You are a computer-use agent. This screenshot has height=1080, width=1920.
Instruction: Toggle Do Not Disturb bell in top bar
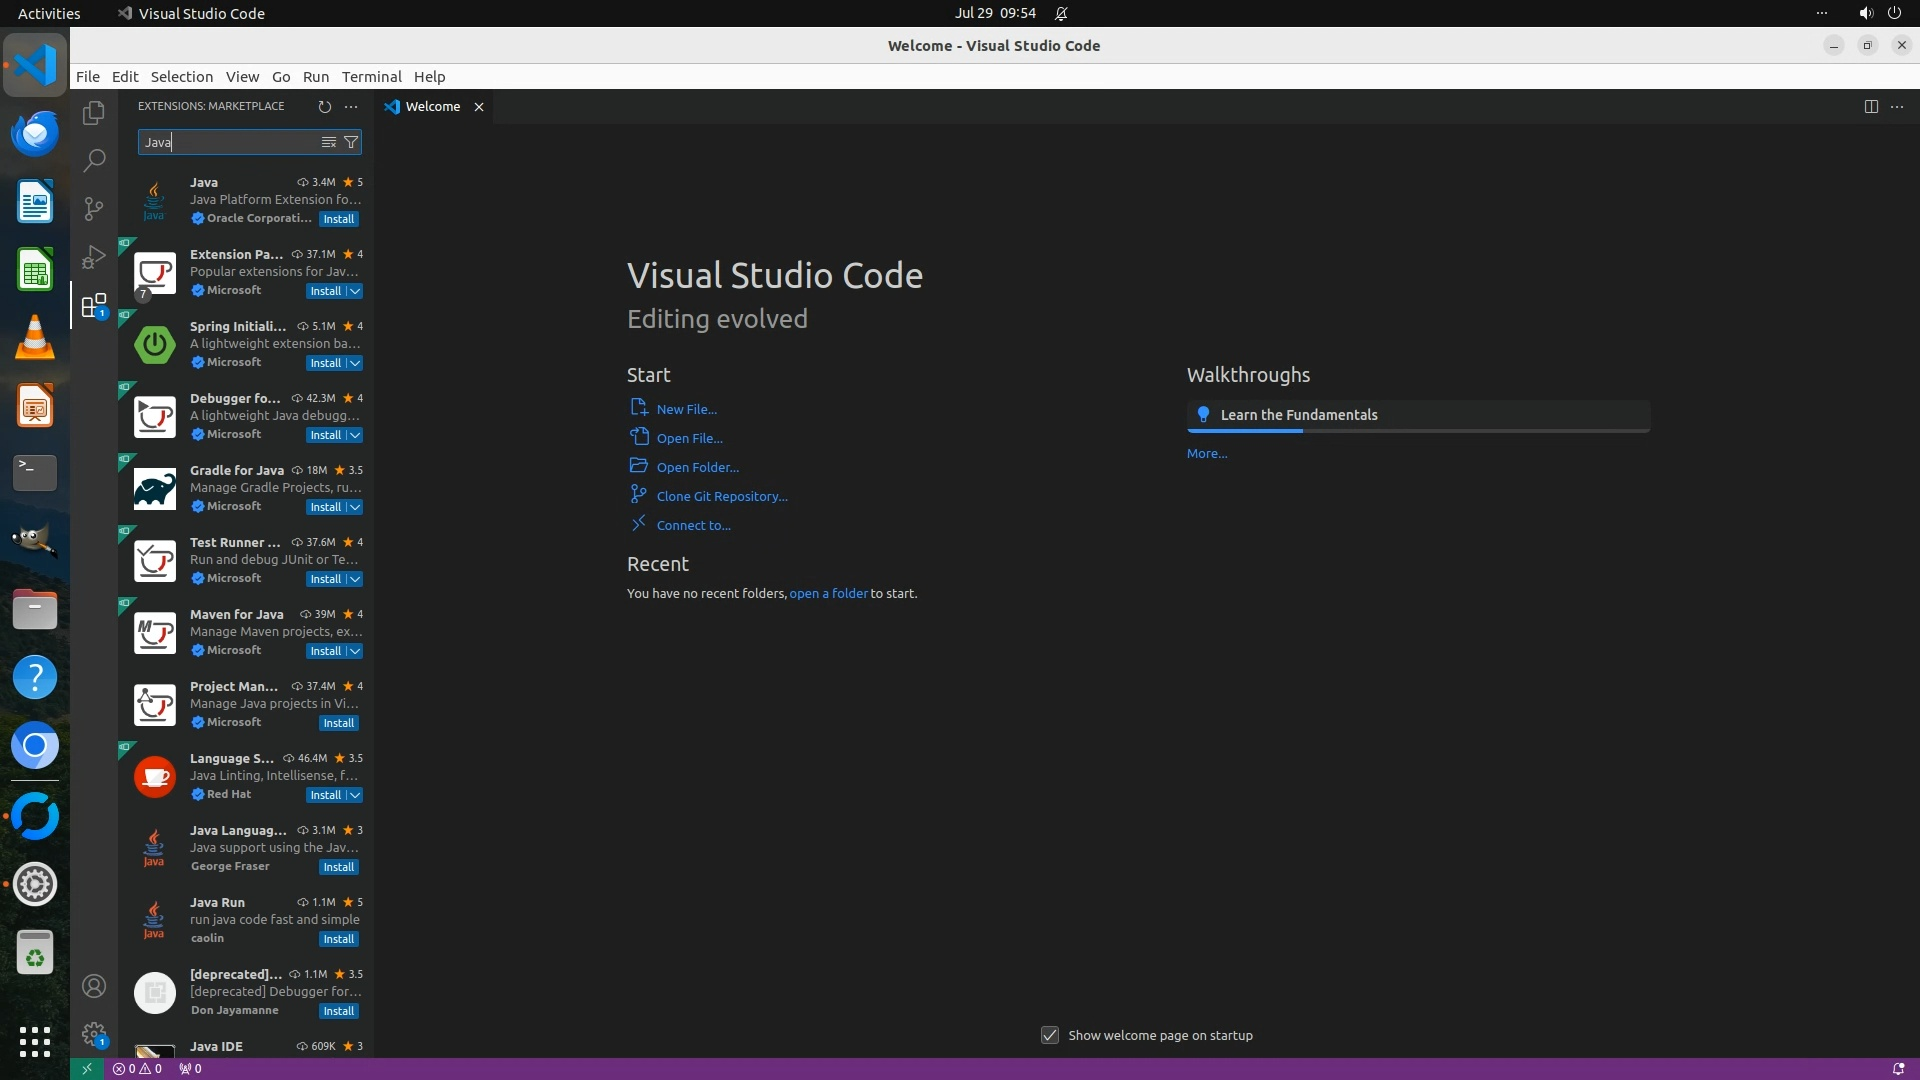click(x=1061, y=13)
